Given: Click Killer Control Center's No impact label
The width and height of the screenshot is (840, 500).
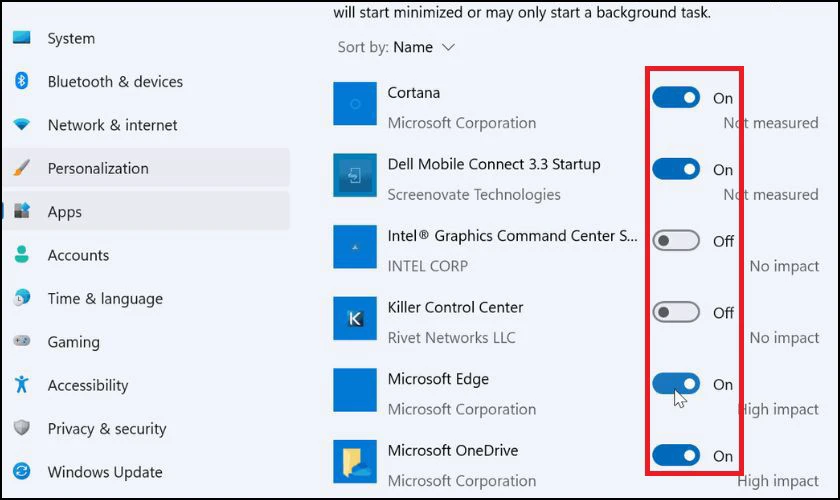Looking at the screenshot, I should coord(784,338).
